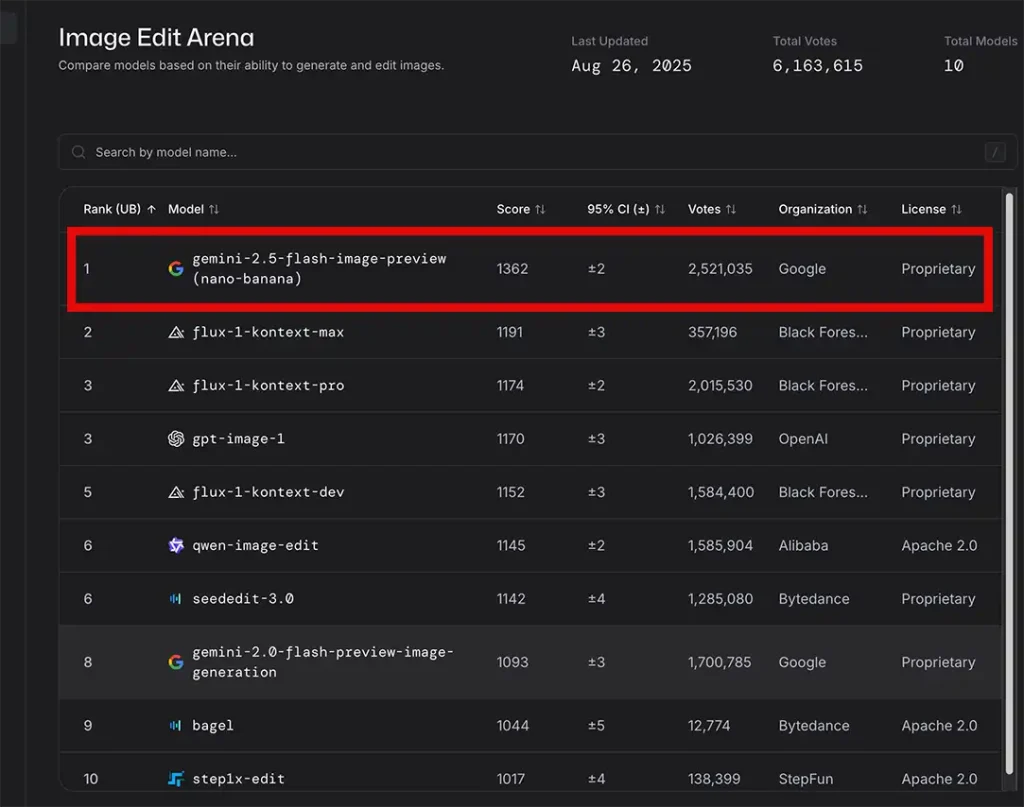This screenshot has width=1024, height=807.
Task: Click the 1,700,785 votes cell
Action: pyautogui.click(x=719, y=662)
